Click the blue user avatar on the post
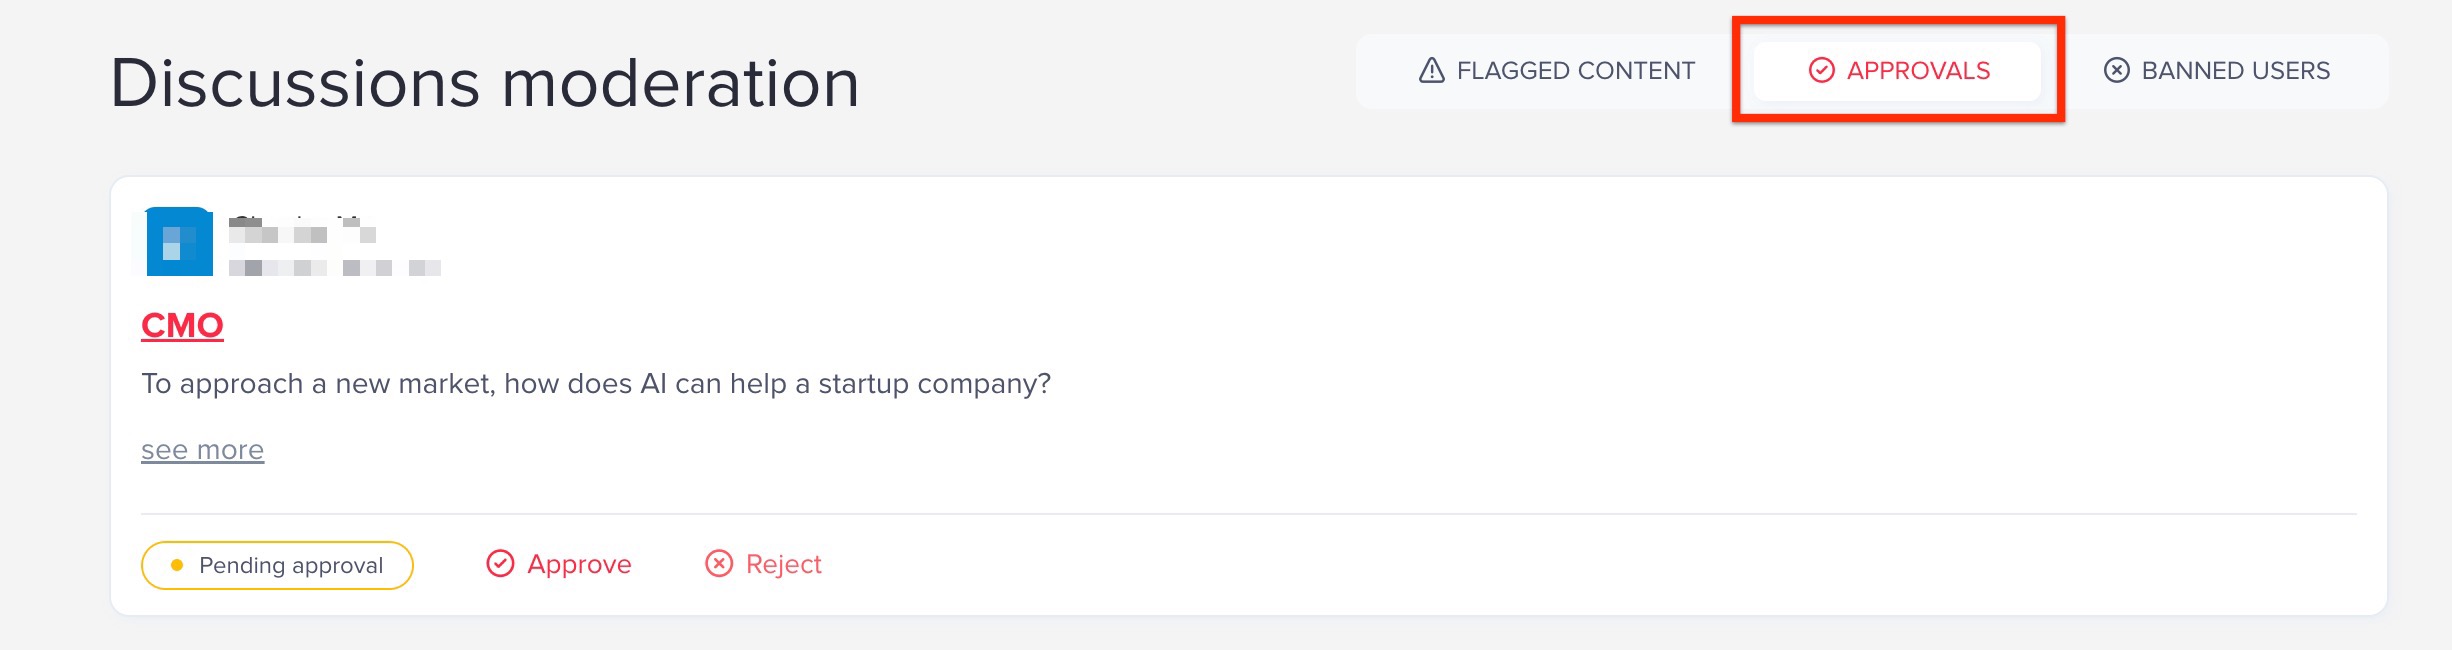Screen dimensions: 2452x650 click(x=179, y=241)
